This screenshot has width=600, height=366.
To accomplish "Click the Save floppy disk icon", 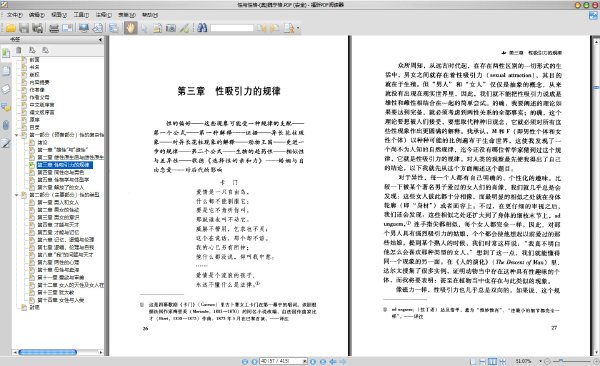I will (x=24, y=28).
